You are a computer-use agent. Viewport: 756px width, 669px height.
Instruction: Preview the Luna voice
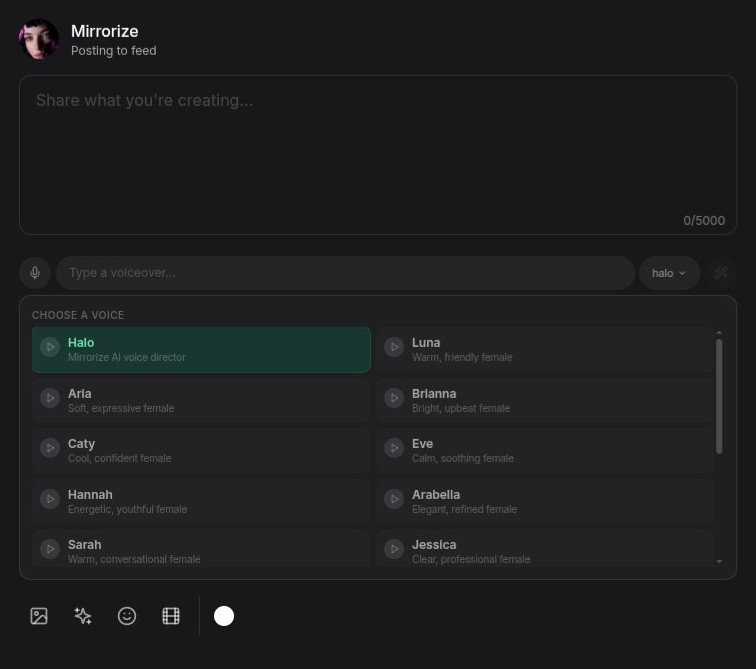coord(394,347)
